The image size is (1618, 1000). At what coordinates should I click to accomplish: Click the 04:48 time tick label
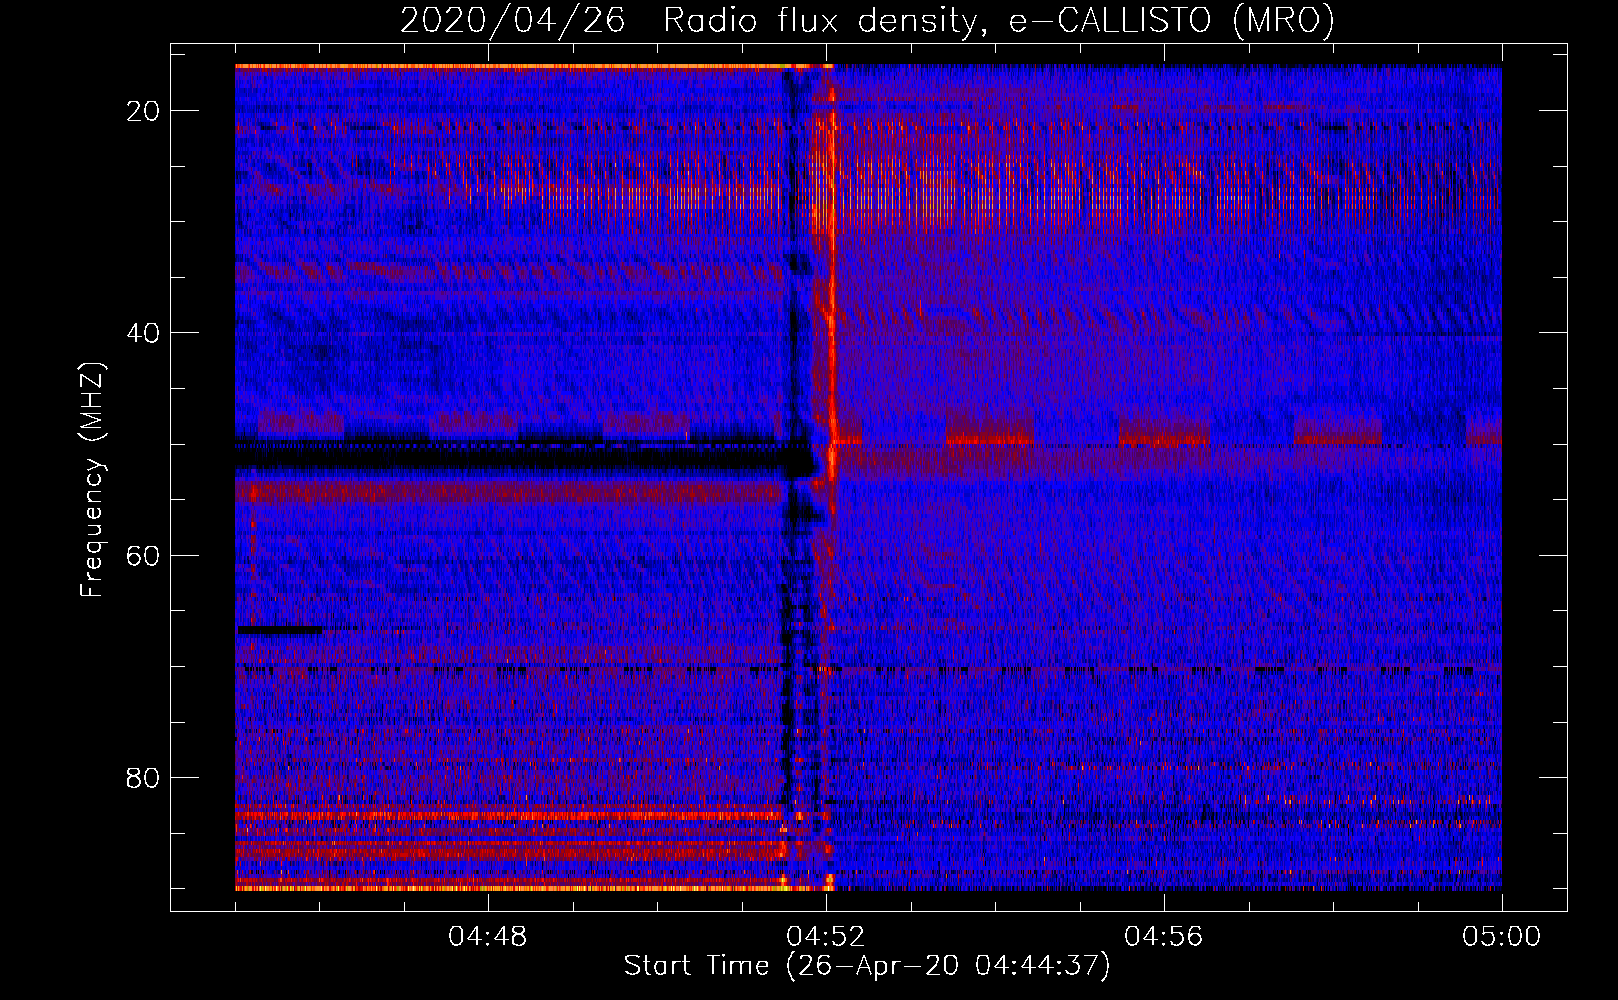487,937
